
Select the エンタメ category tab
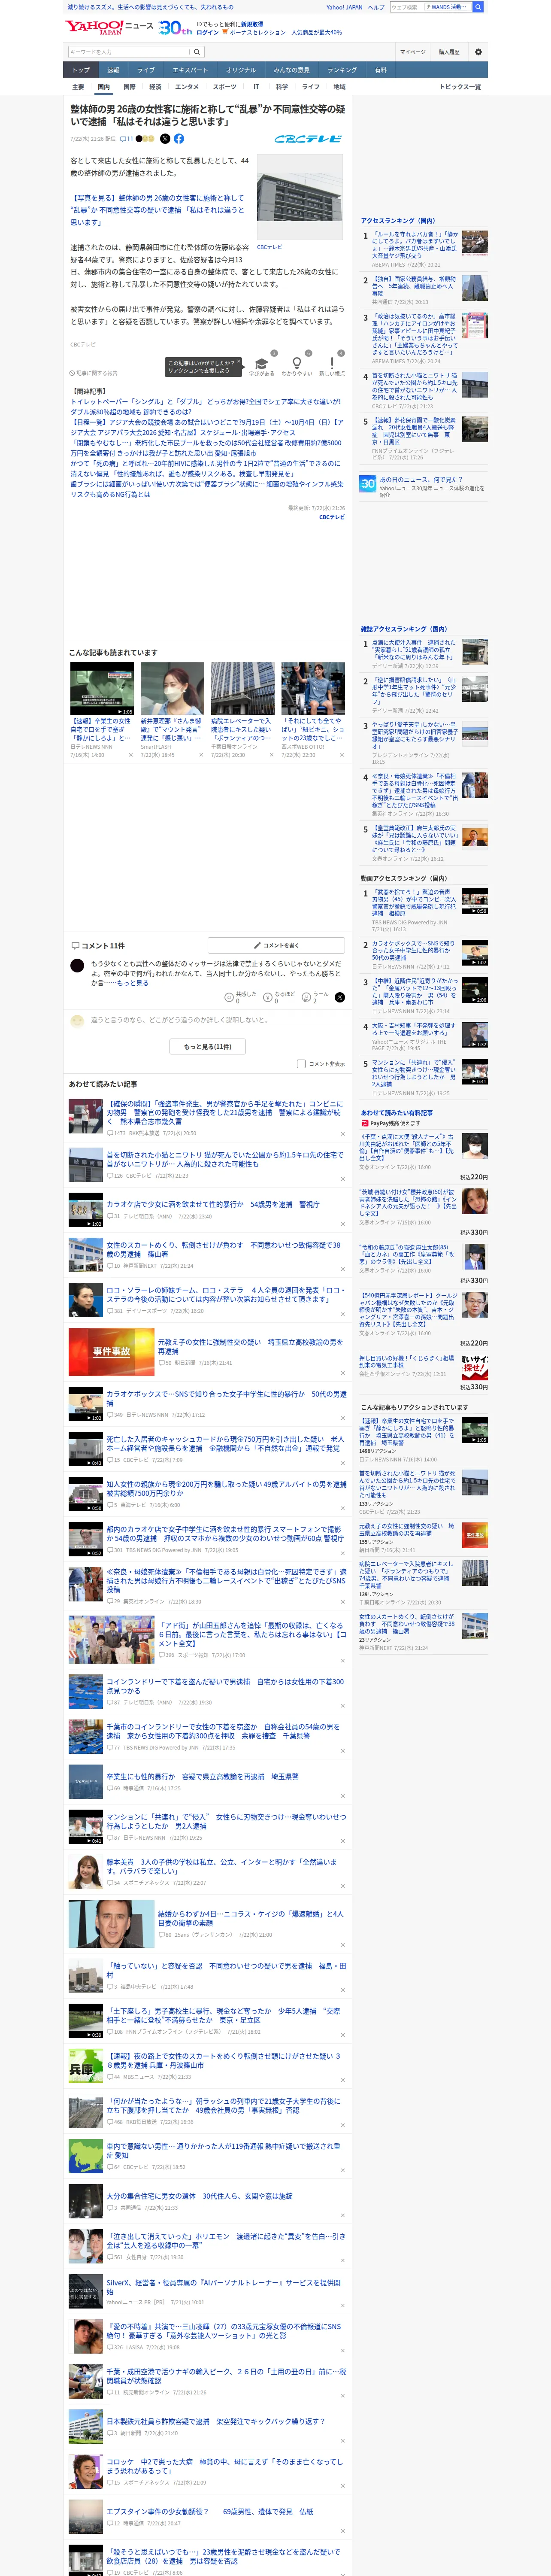click(x=187, y=87)
